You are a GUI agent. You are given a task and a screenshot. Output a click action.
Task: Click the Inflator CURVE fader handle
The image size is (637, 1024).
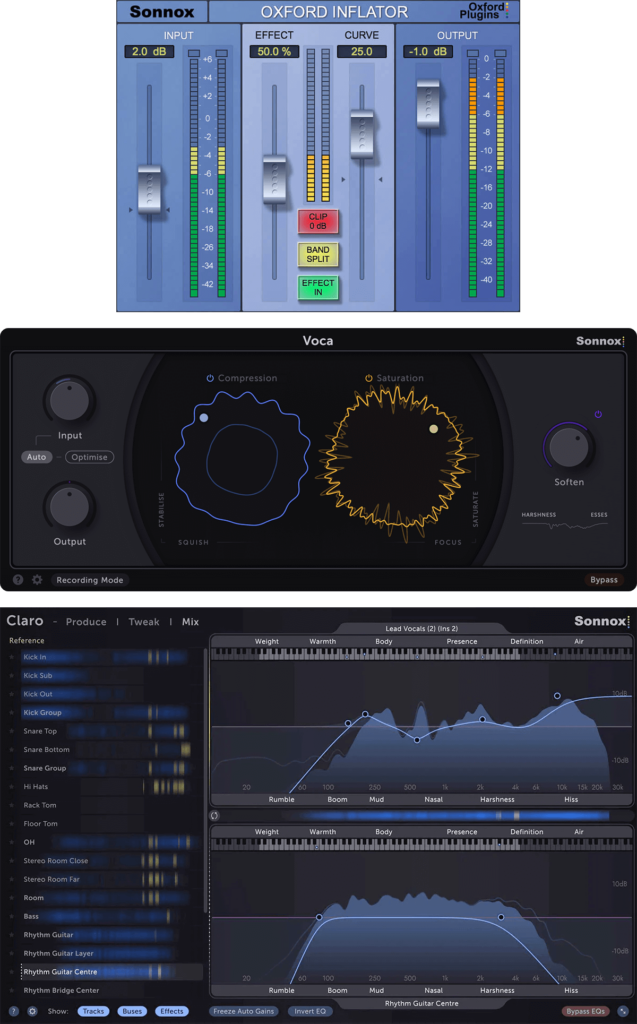(x=362, y=134)
